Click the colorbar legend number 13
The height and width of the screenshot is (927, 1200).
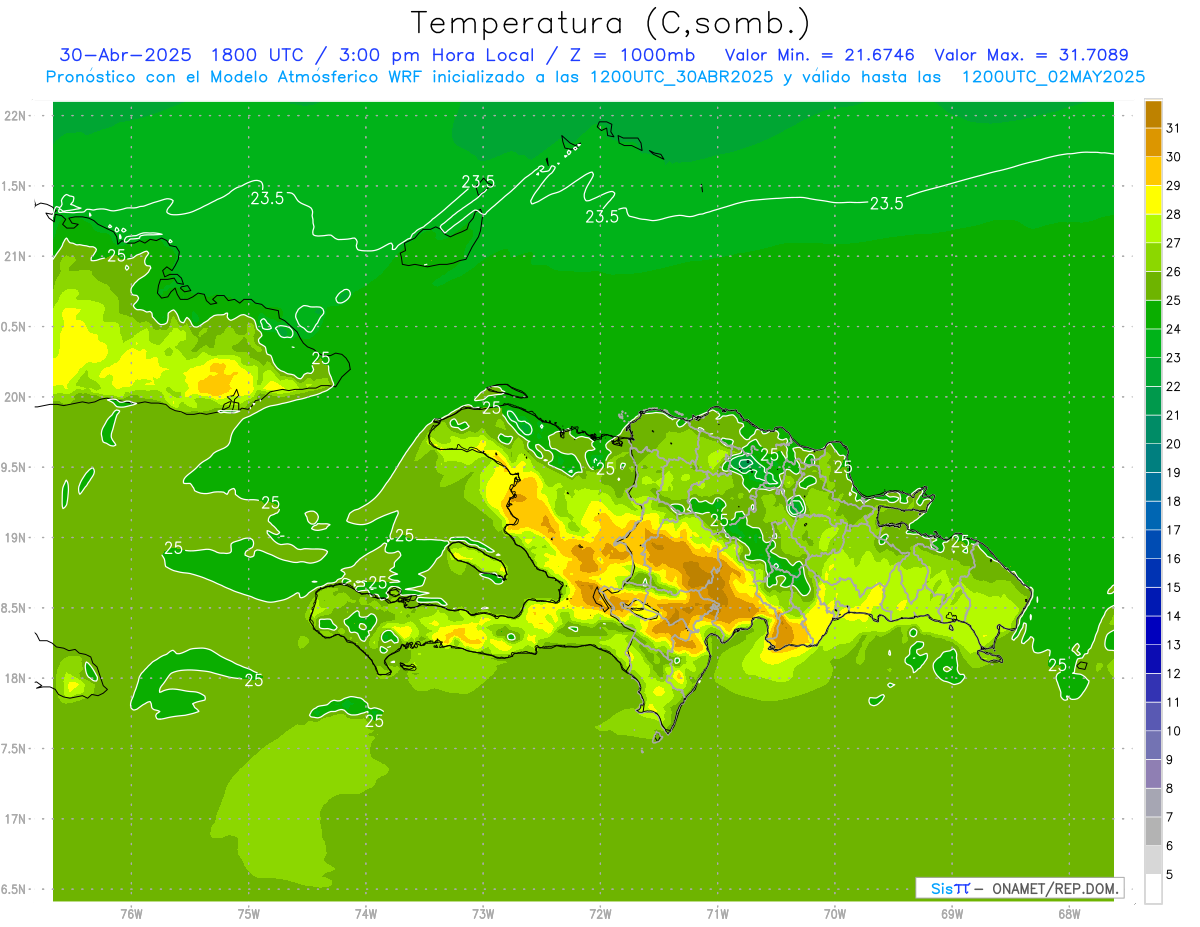pos(1174,645)
